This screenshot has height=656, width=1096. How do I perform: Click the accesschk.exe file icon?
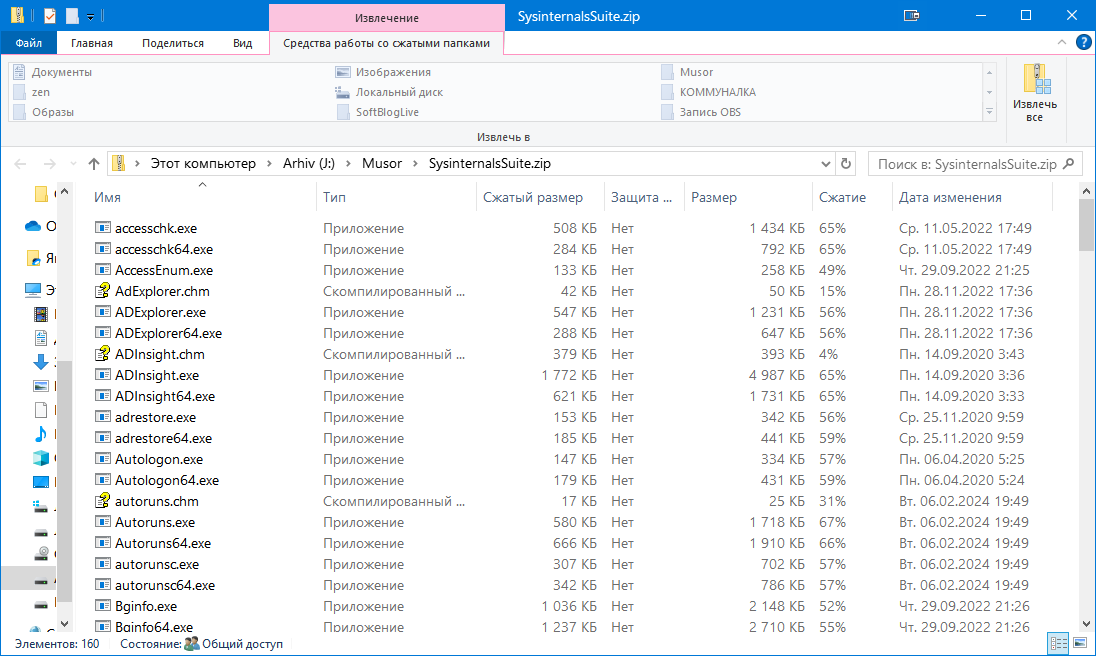tap(103, 228)
